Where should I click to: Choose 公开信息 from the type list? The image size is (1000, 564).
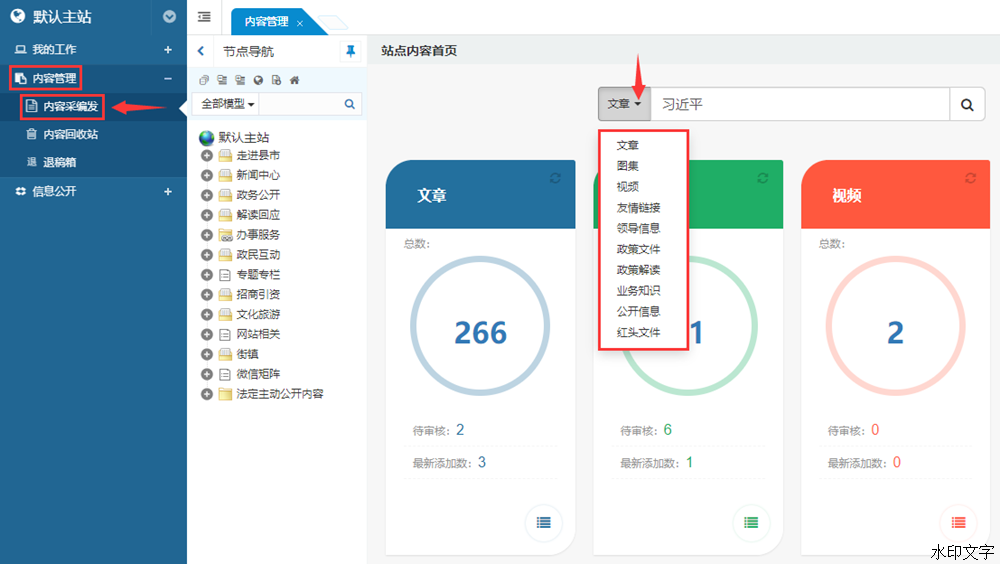(638, 311)
